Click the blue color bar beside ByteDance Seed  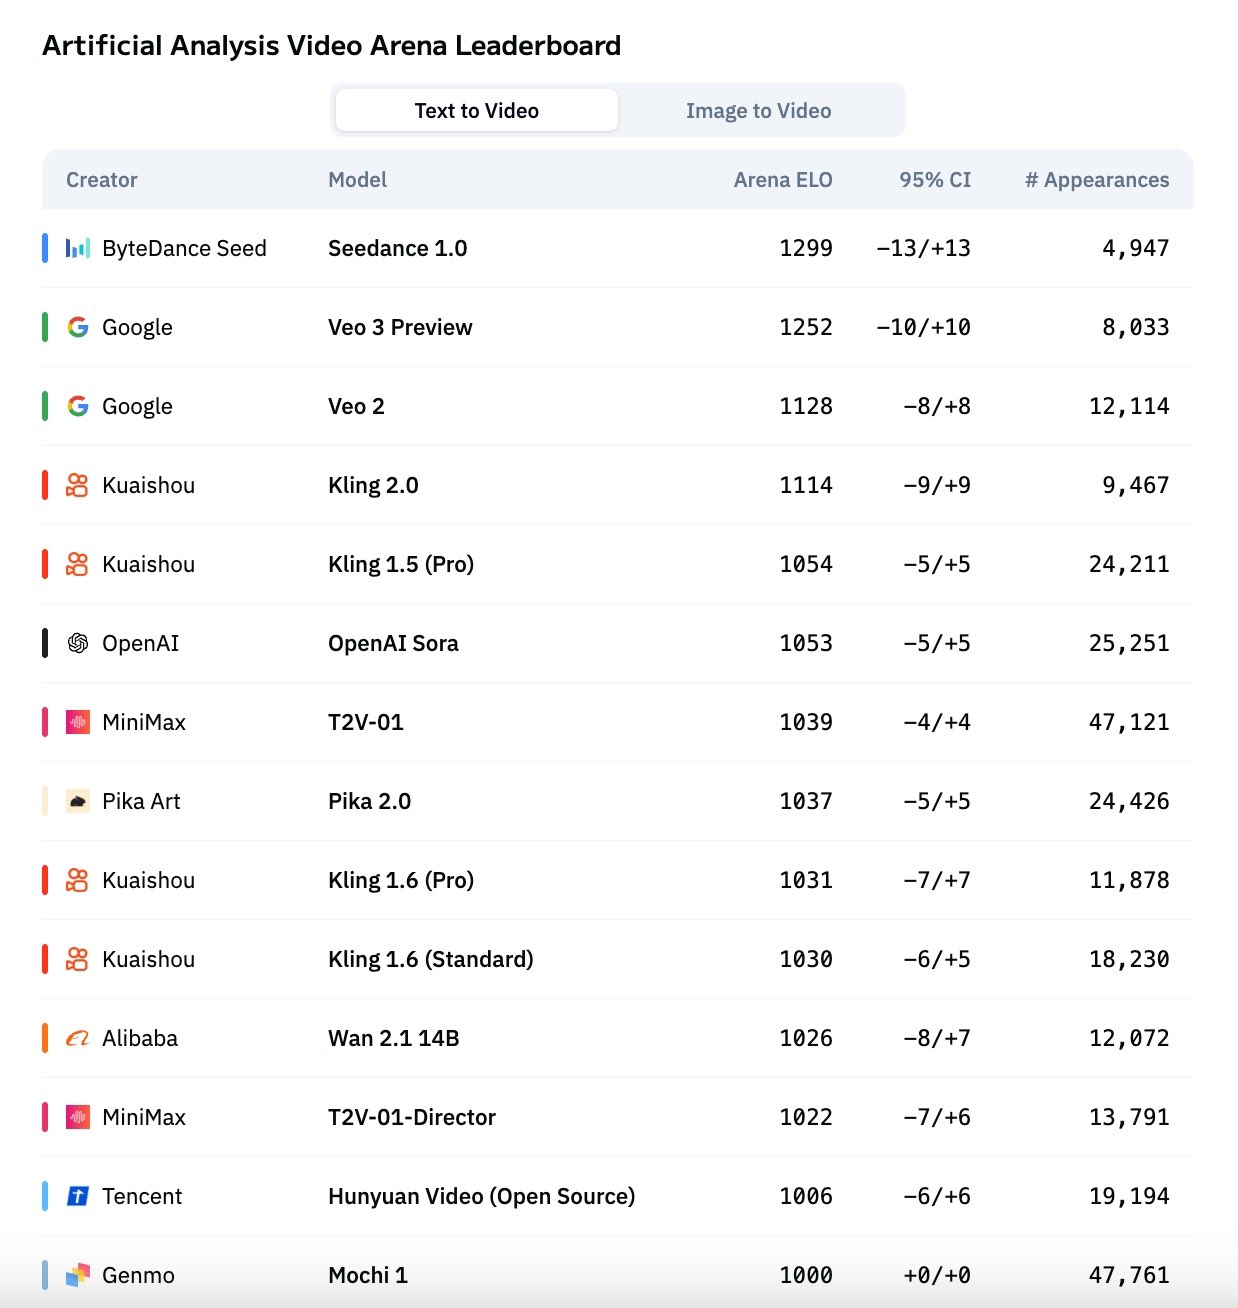tap(45, 248)
